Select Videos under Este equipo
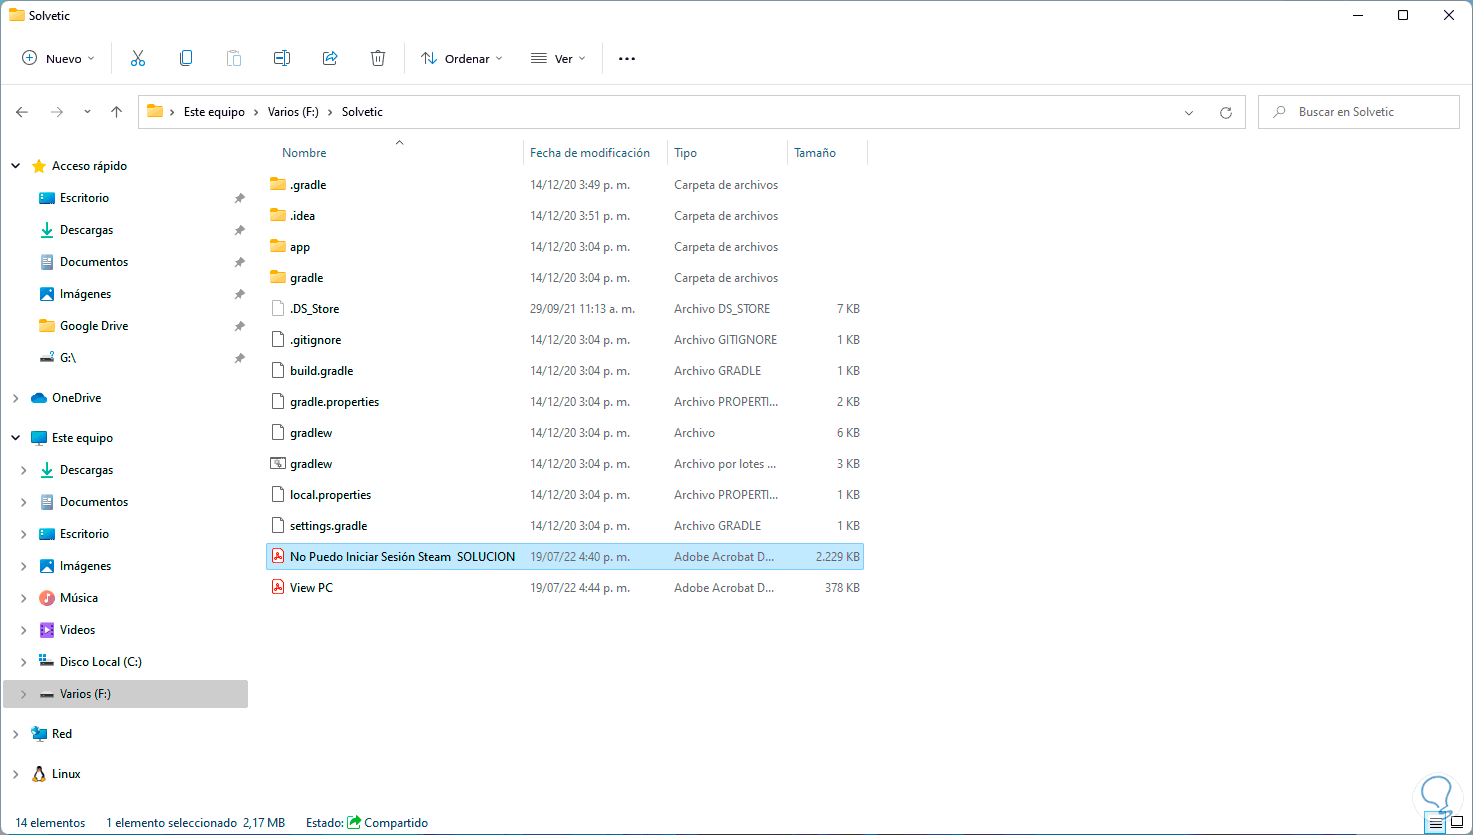The width and height of the screenshot is (1473, 835). coord(77,630)
